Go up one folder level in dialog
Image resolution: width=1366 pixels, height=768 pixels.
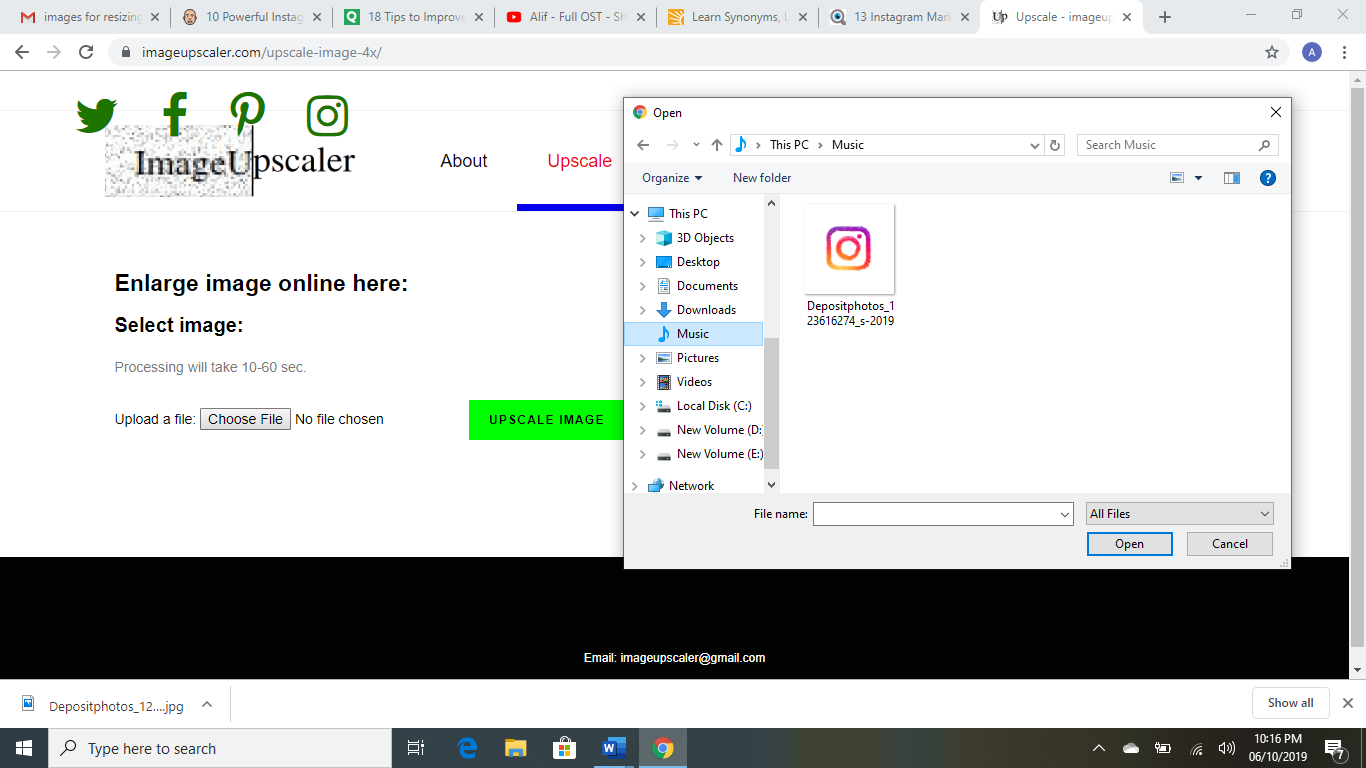click(717, 145)
